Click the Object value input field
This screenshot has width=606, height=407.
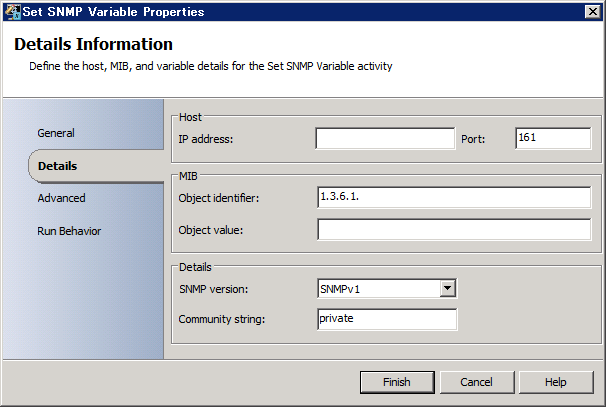[x=454, y=229]
